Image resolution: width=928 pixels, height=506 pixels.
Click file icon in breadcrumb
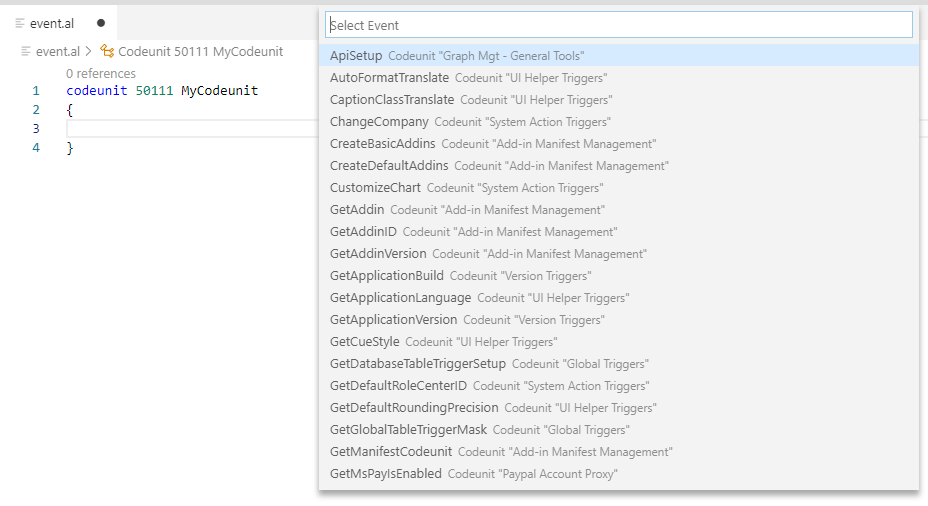(26, 51)
